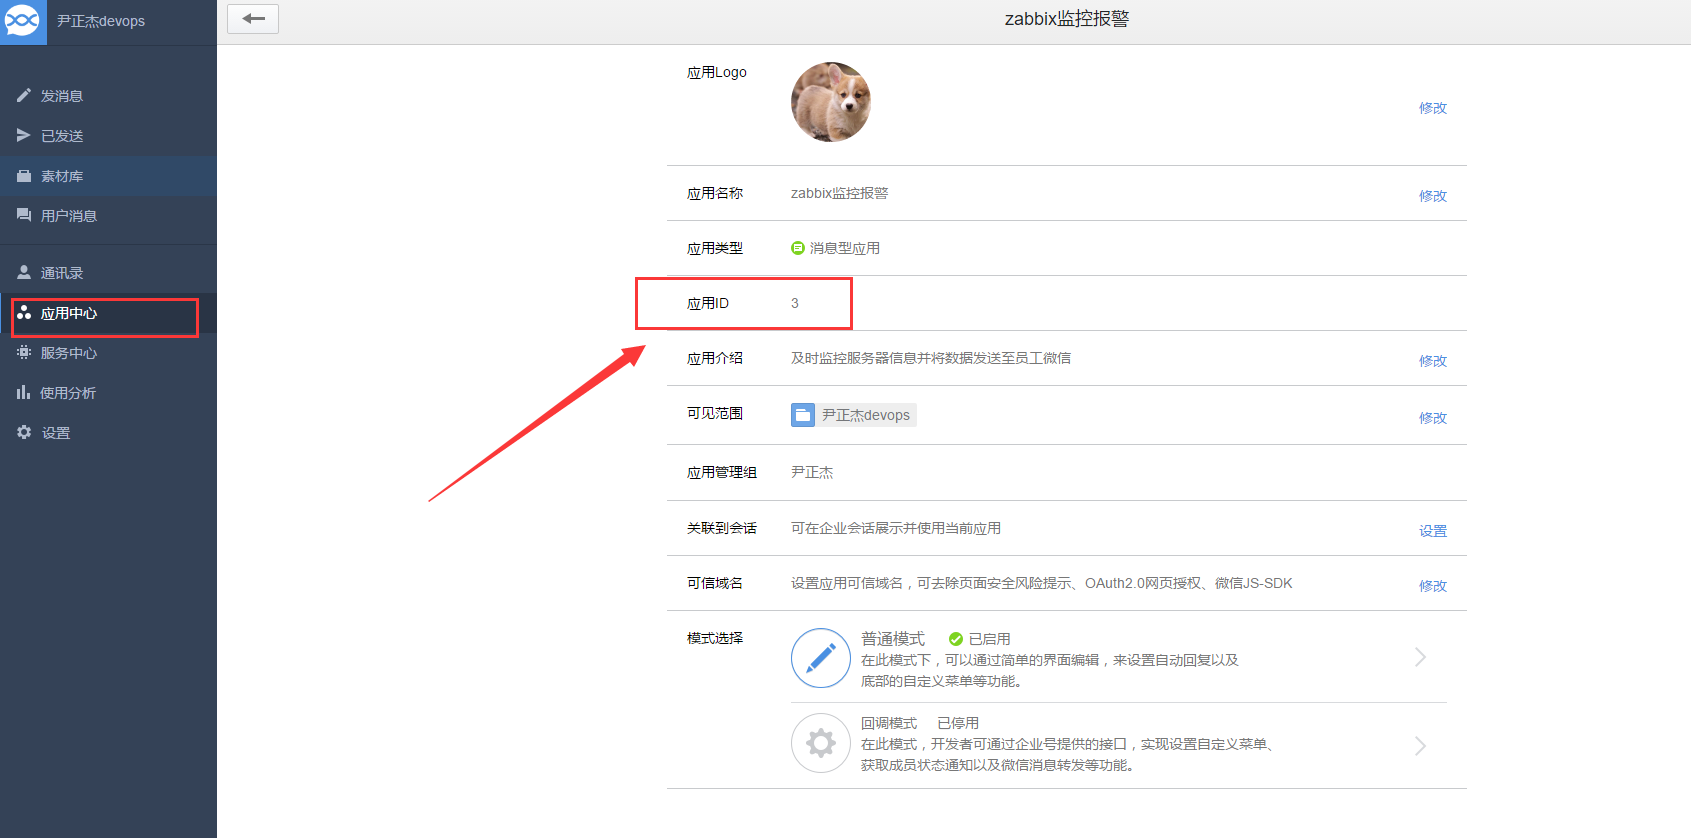Open 设置 in the sidebar

pos(108,433)
